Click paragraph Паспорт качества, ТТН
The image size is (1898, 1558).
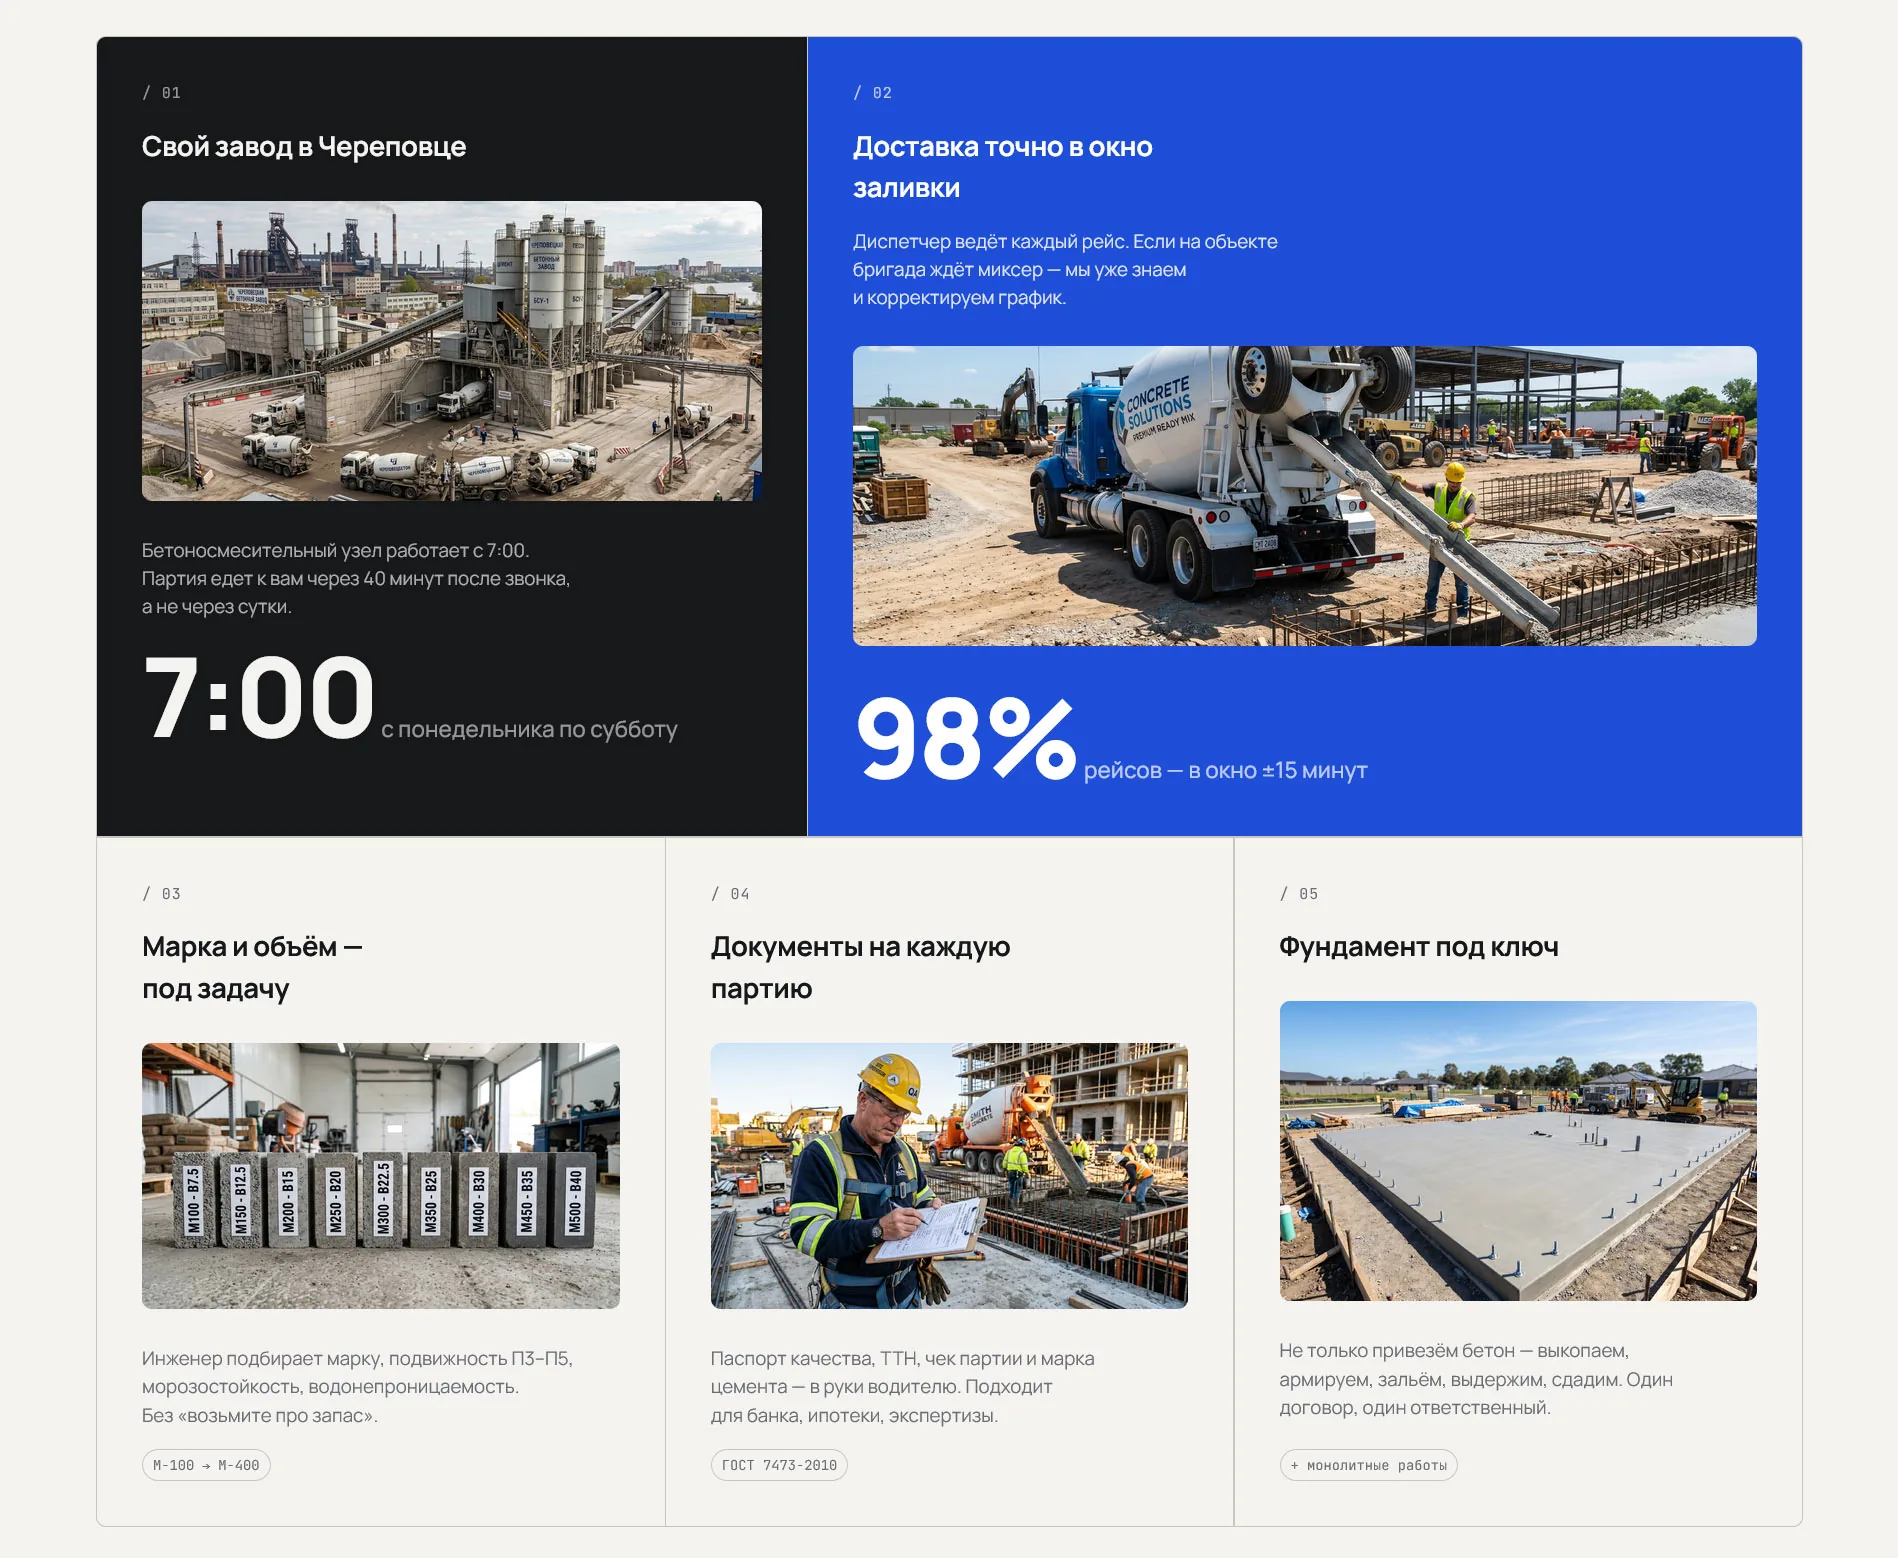click(903, 1387)
